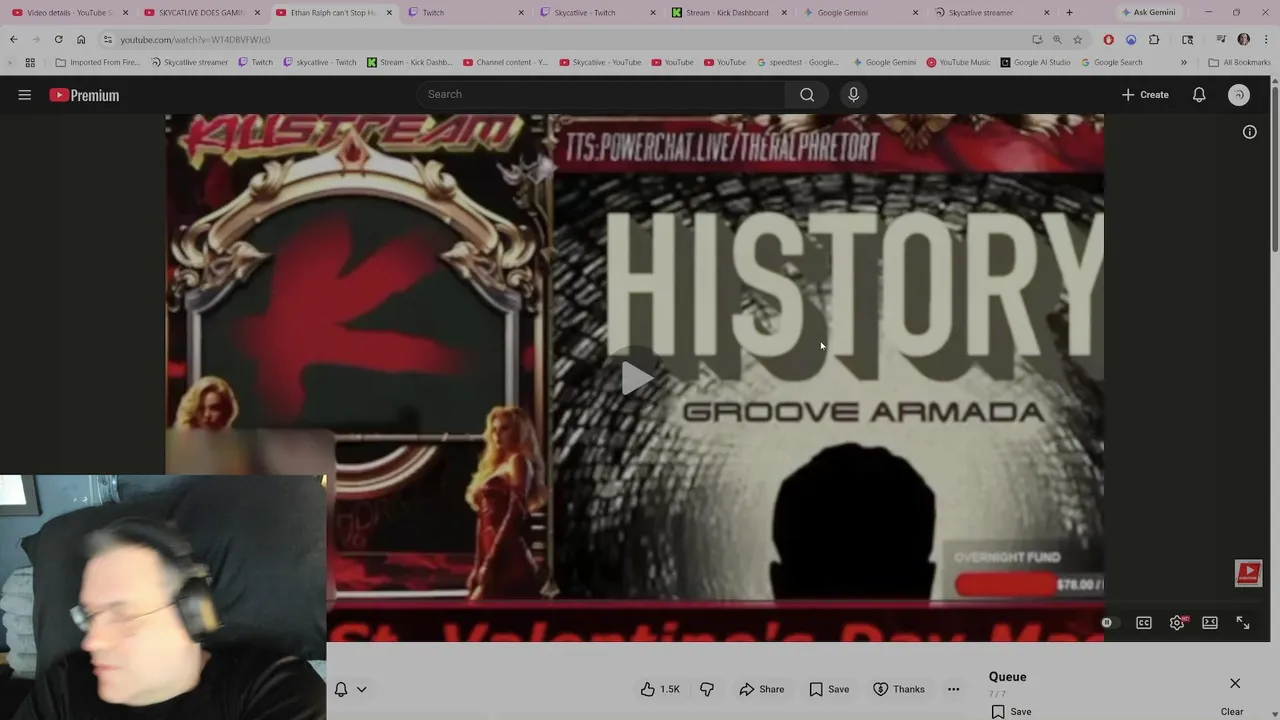This screenshot has width=1280, height=720.
Task: Open skycatlive - Twitch bookmark
Action: coord(319,62)
